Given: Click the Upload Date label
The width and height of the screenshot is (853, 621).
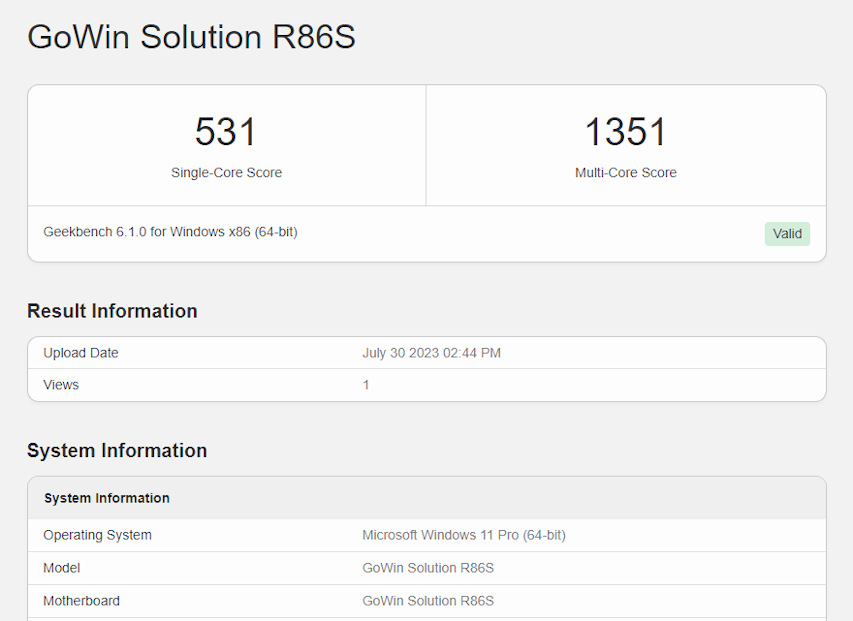Looking at the screenshot, I should [81, 353].
